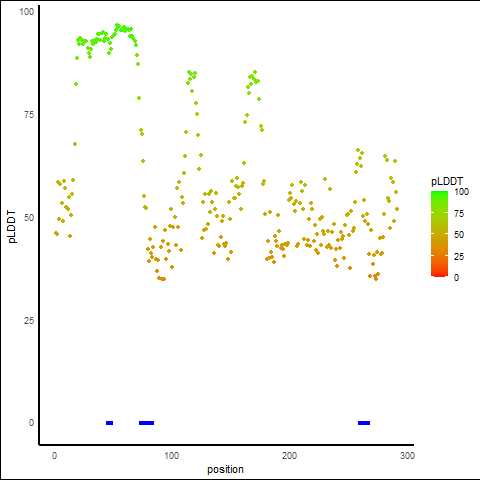Screen dimensions: 480x480
Task: Click the x-axis label position
Action: pyautogui.click(x=225, y=470)
